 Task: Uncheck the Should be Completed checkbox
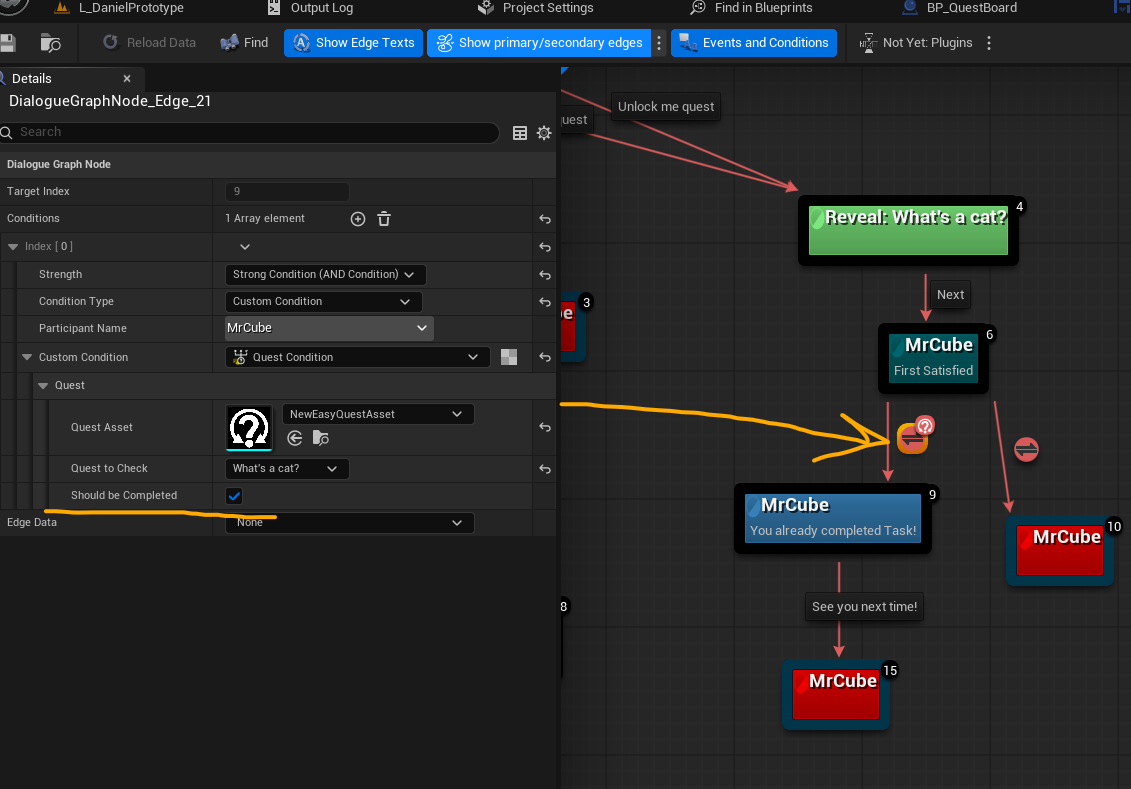[233, 495]
